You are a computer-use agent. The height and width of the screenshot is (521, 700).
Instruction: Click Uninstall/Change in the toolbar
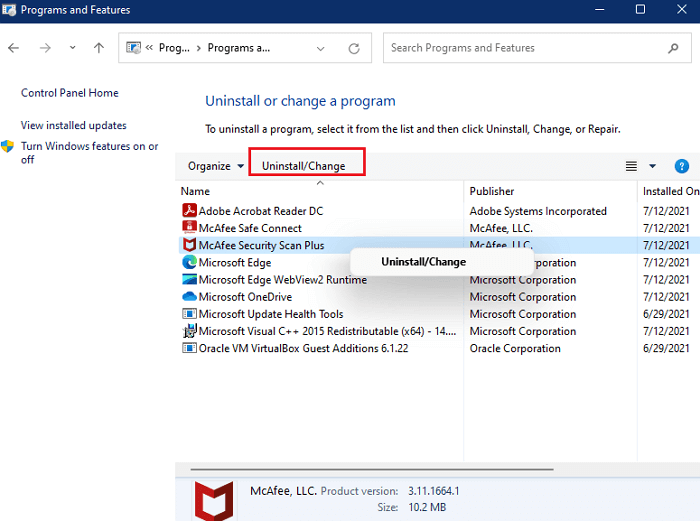304,166
